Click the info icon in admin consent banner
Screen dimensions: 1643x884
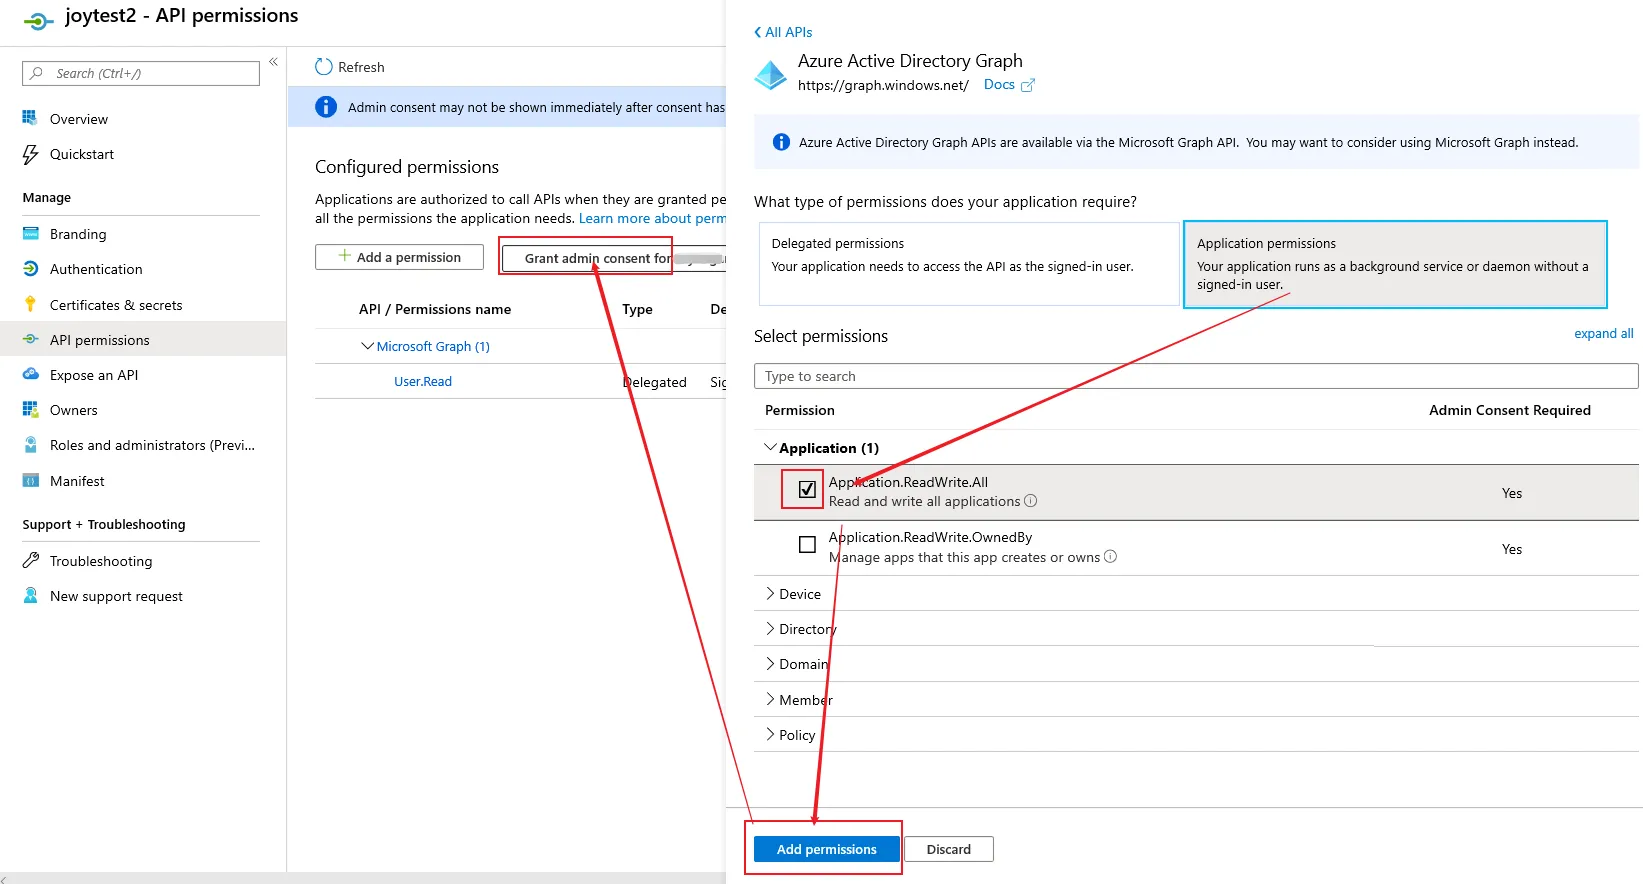[326, 107]
